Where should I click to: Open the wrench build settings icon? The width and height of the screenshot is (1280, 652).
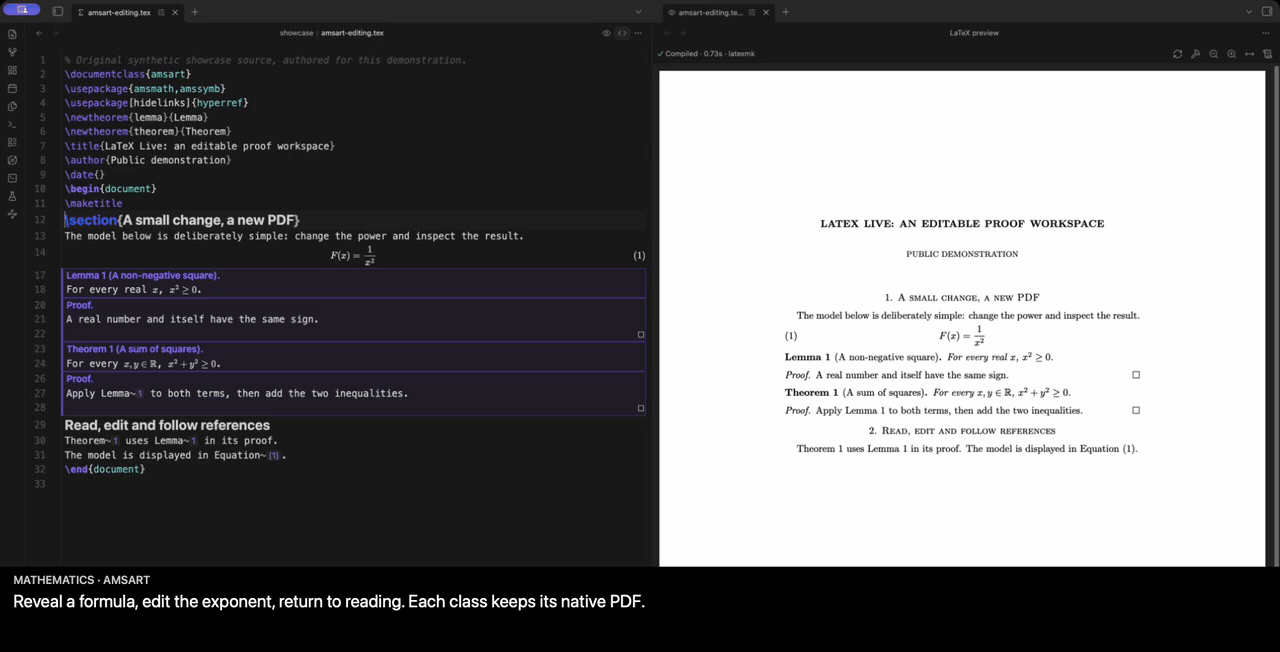[x=1196, y=54]
